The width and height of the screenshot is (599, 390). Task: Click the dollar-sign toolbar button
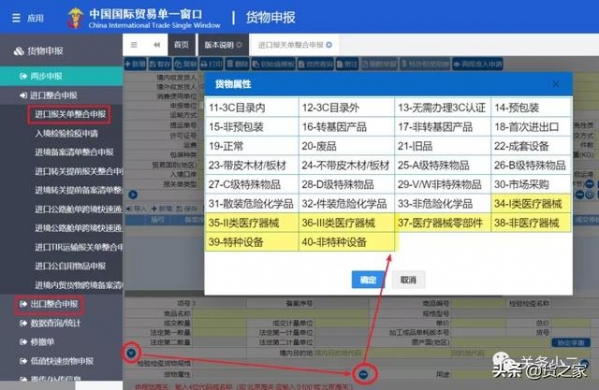point(424,64)
